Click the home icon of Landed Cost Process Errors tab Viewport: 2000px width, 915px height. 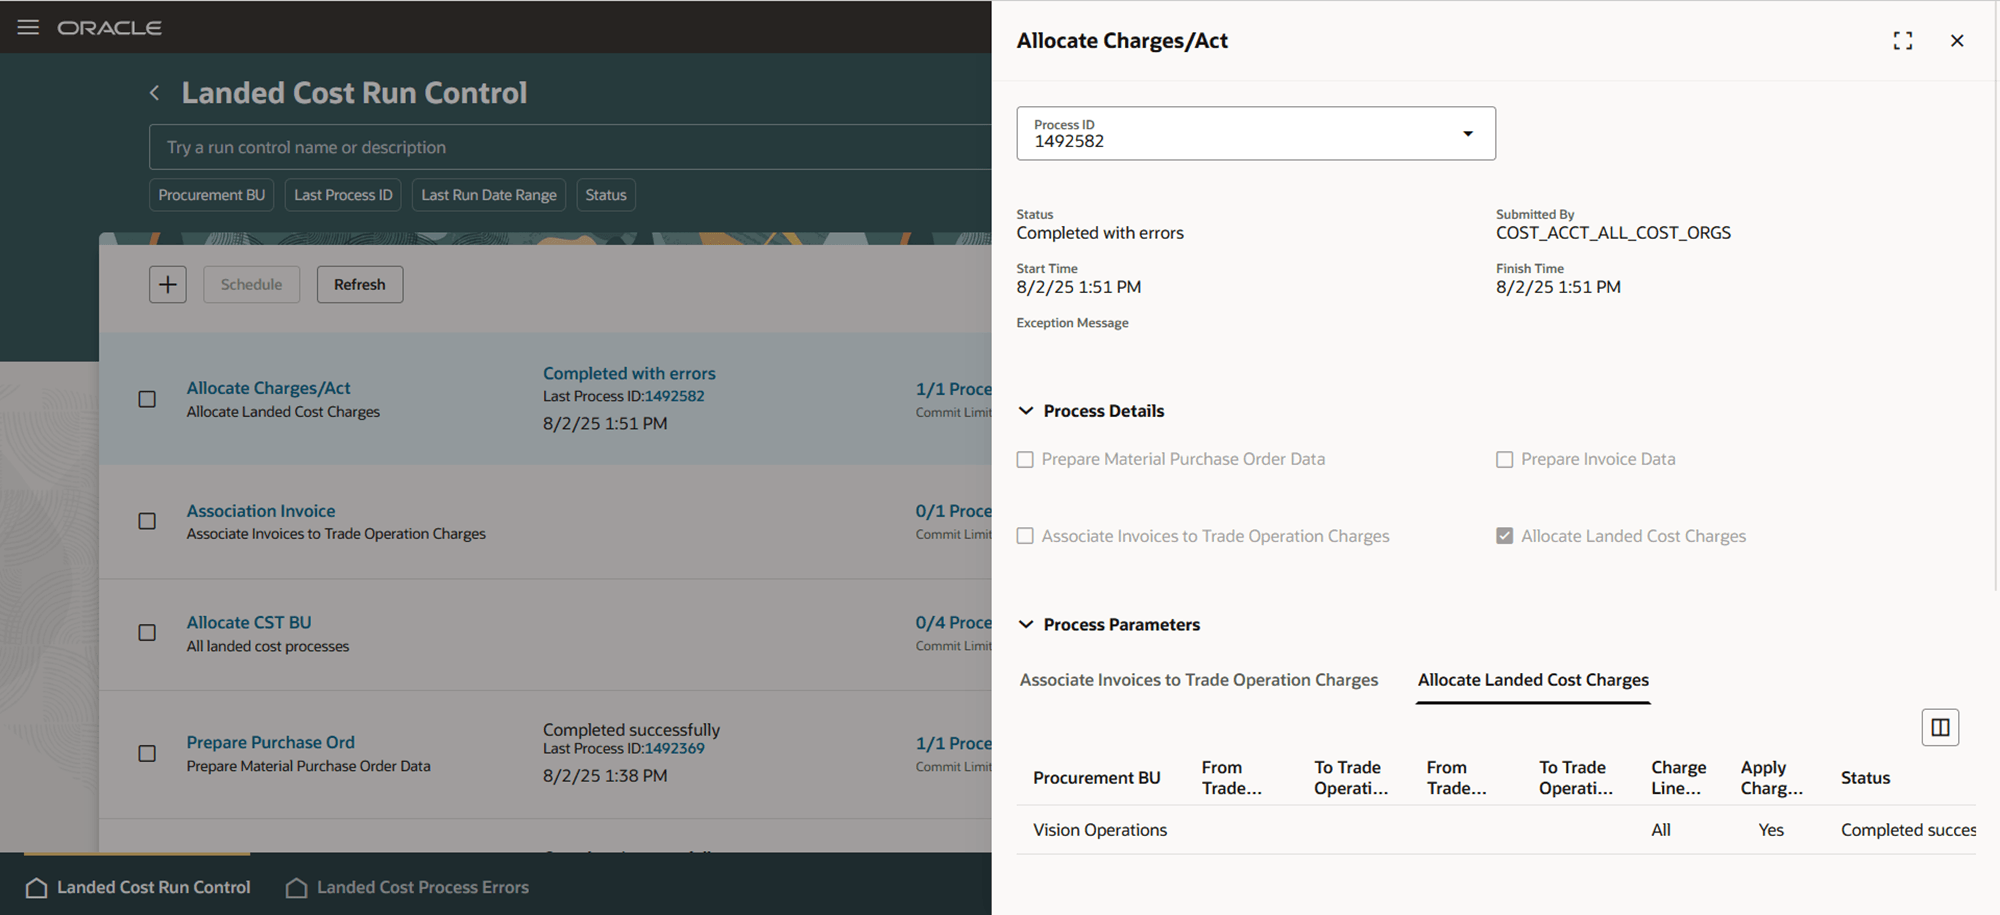click(296, 887)
